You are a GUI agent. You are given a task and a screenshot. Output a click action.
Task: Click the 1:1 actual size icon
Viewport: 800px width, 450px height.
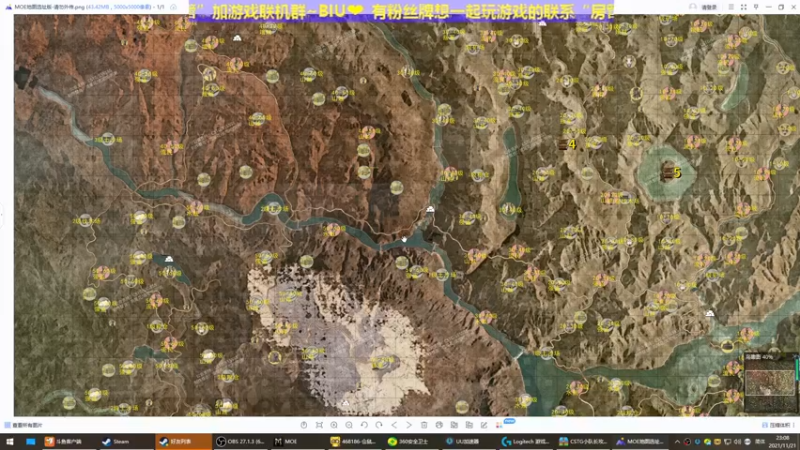click(x=304, y=425)
